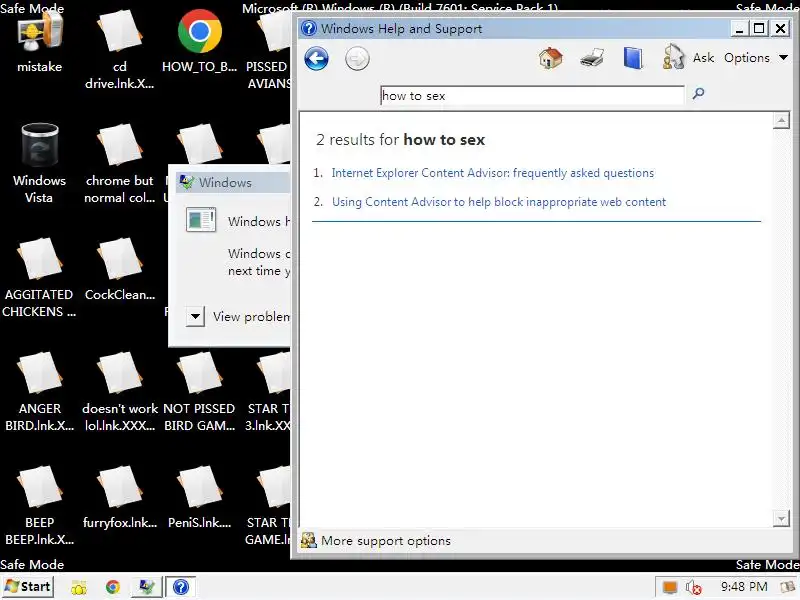Select NOT PISSED BIRD GAM file
800x600 pixels.
[199, 392]
